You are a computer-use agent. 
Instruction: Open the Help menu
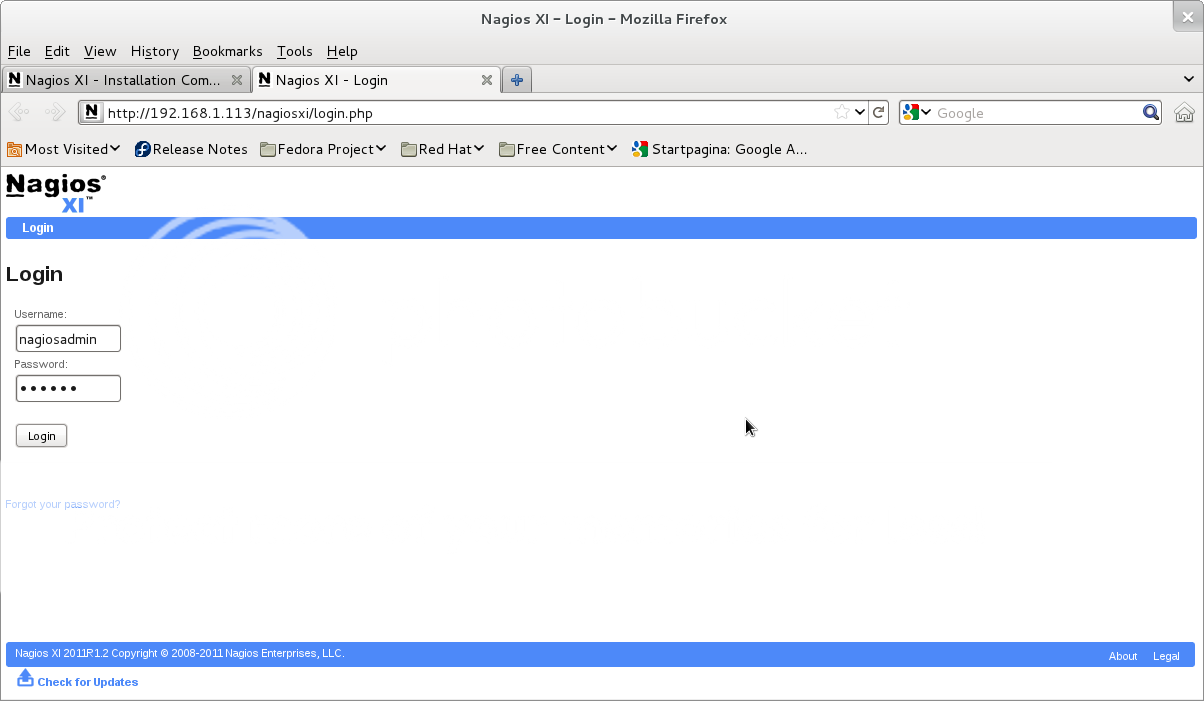342,51
